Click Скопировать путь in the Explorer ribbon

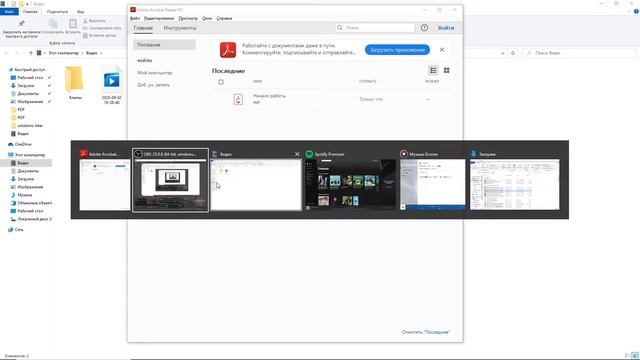102,28
